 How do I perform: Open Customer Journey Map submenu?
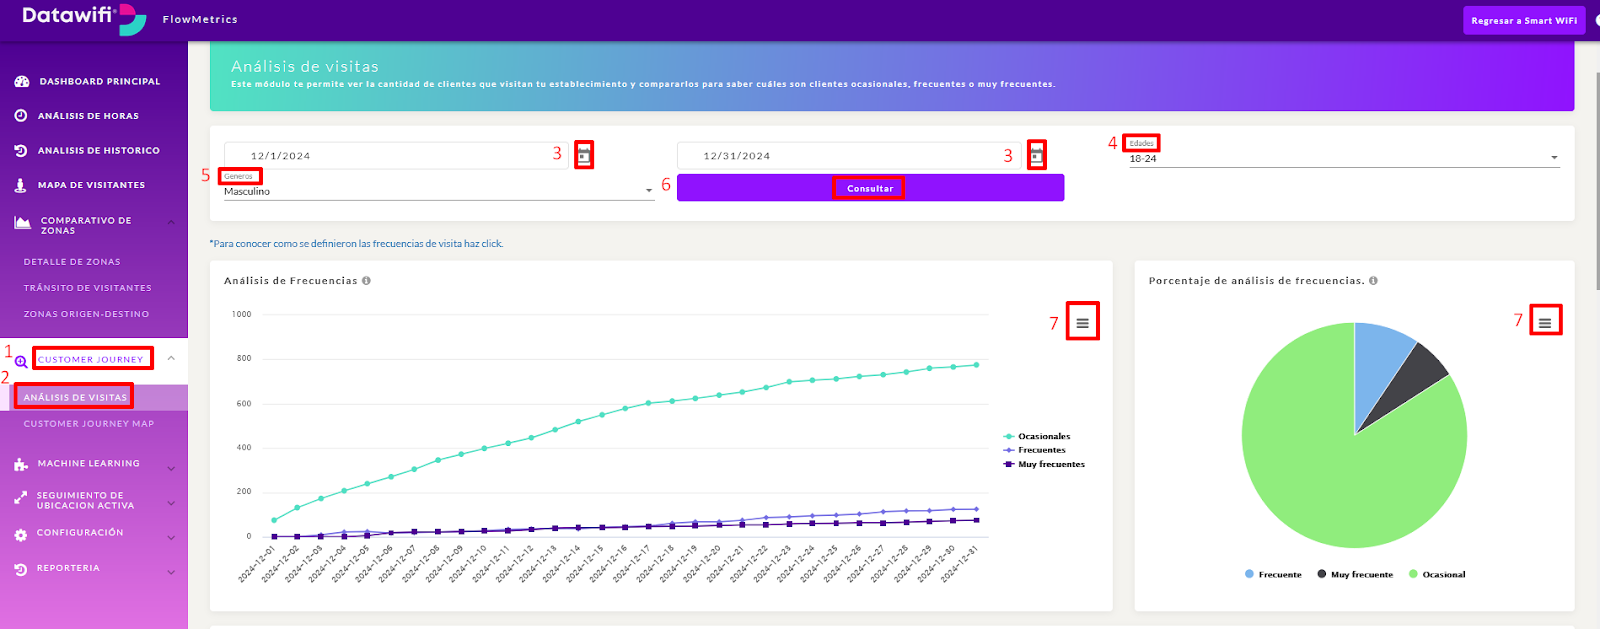(x=89, y=424)
